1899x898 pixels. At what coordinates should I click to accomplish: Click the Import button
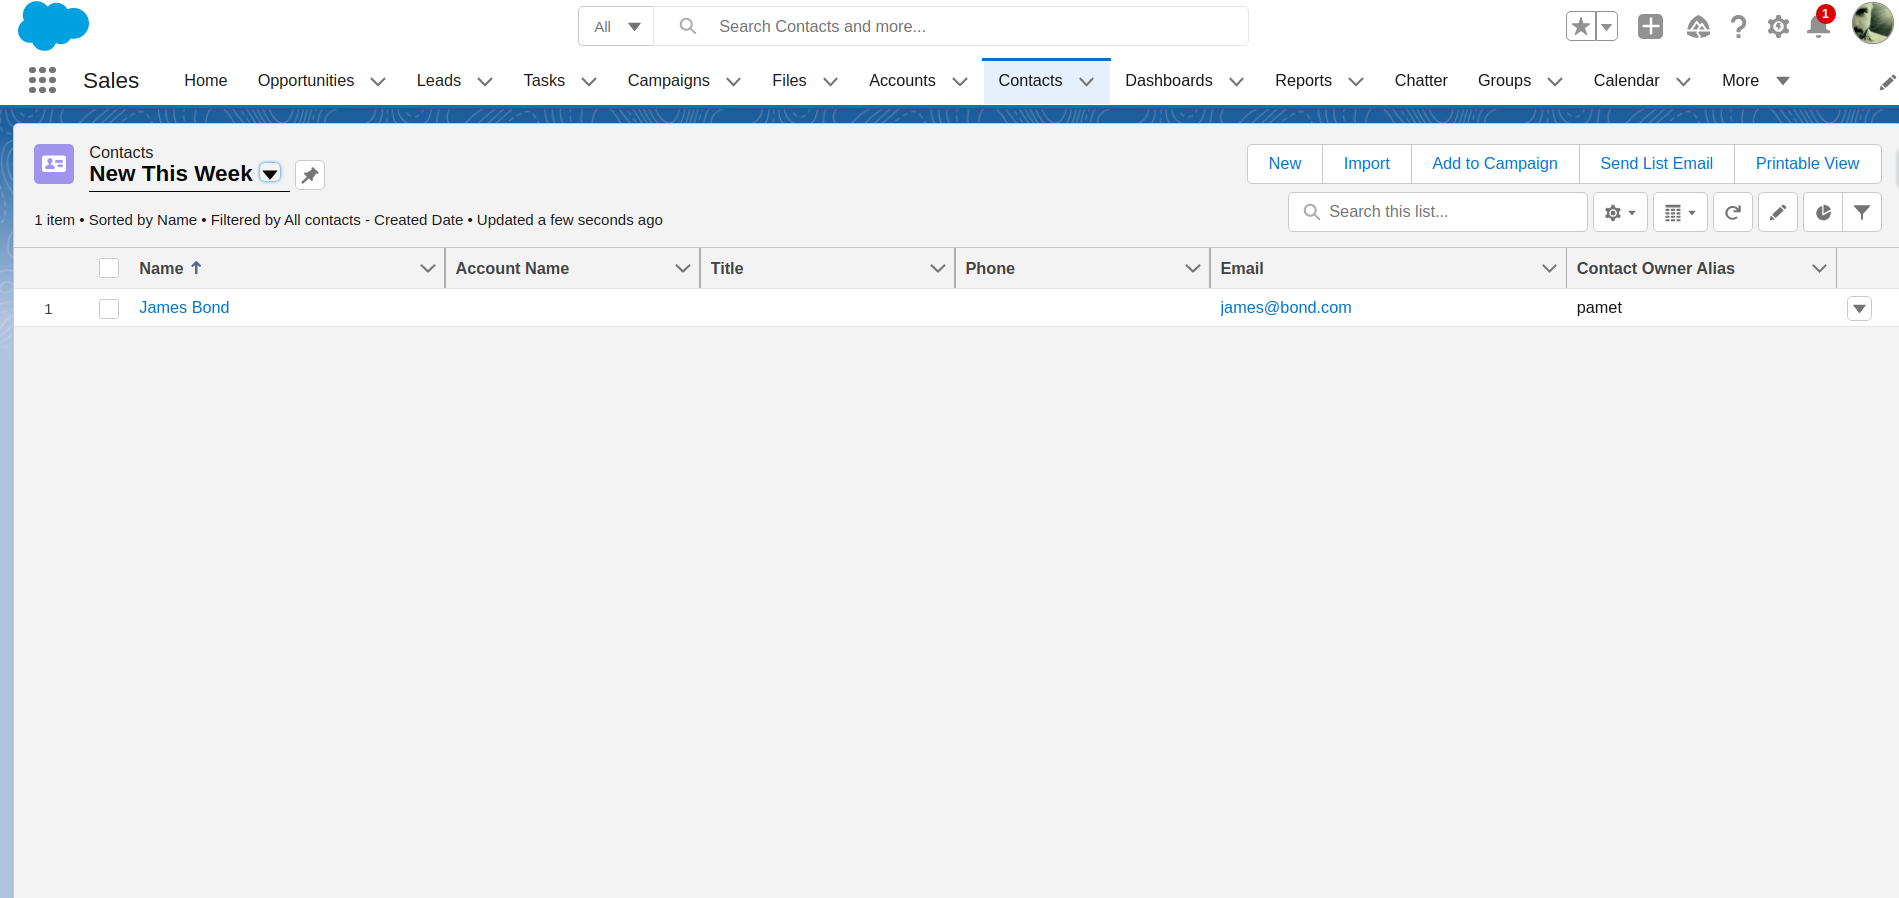point(1366,164)
